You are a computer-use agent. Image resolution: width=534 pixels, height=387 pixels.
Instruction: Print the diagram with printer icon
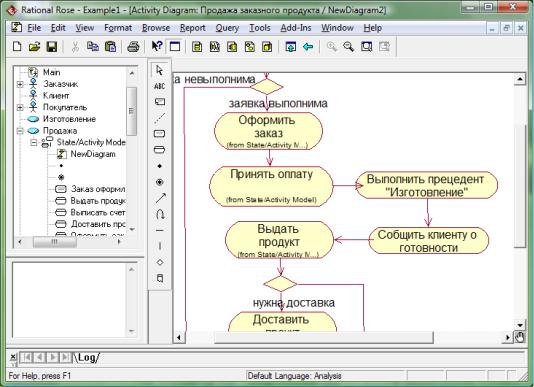click(x=133, y=46)
